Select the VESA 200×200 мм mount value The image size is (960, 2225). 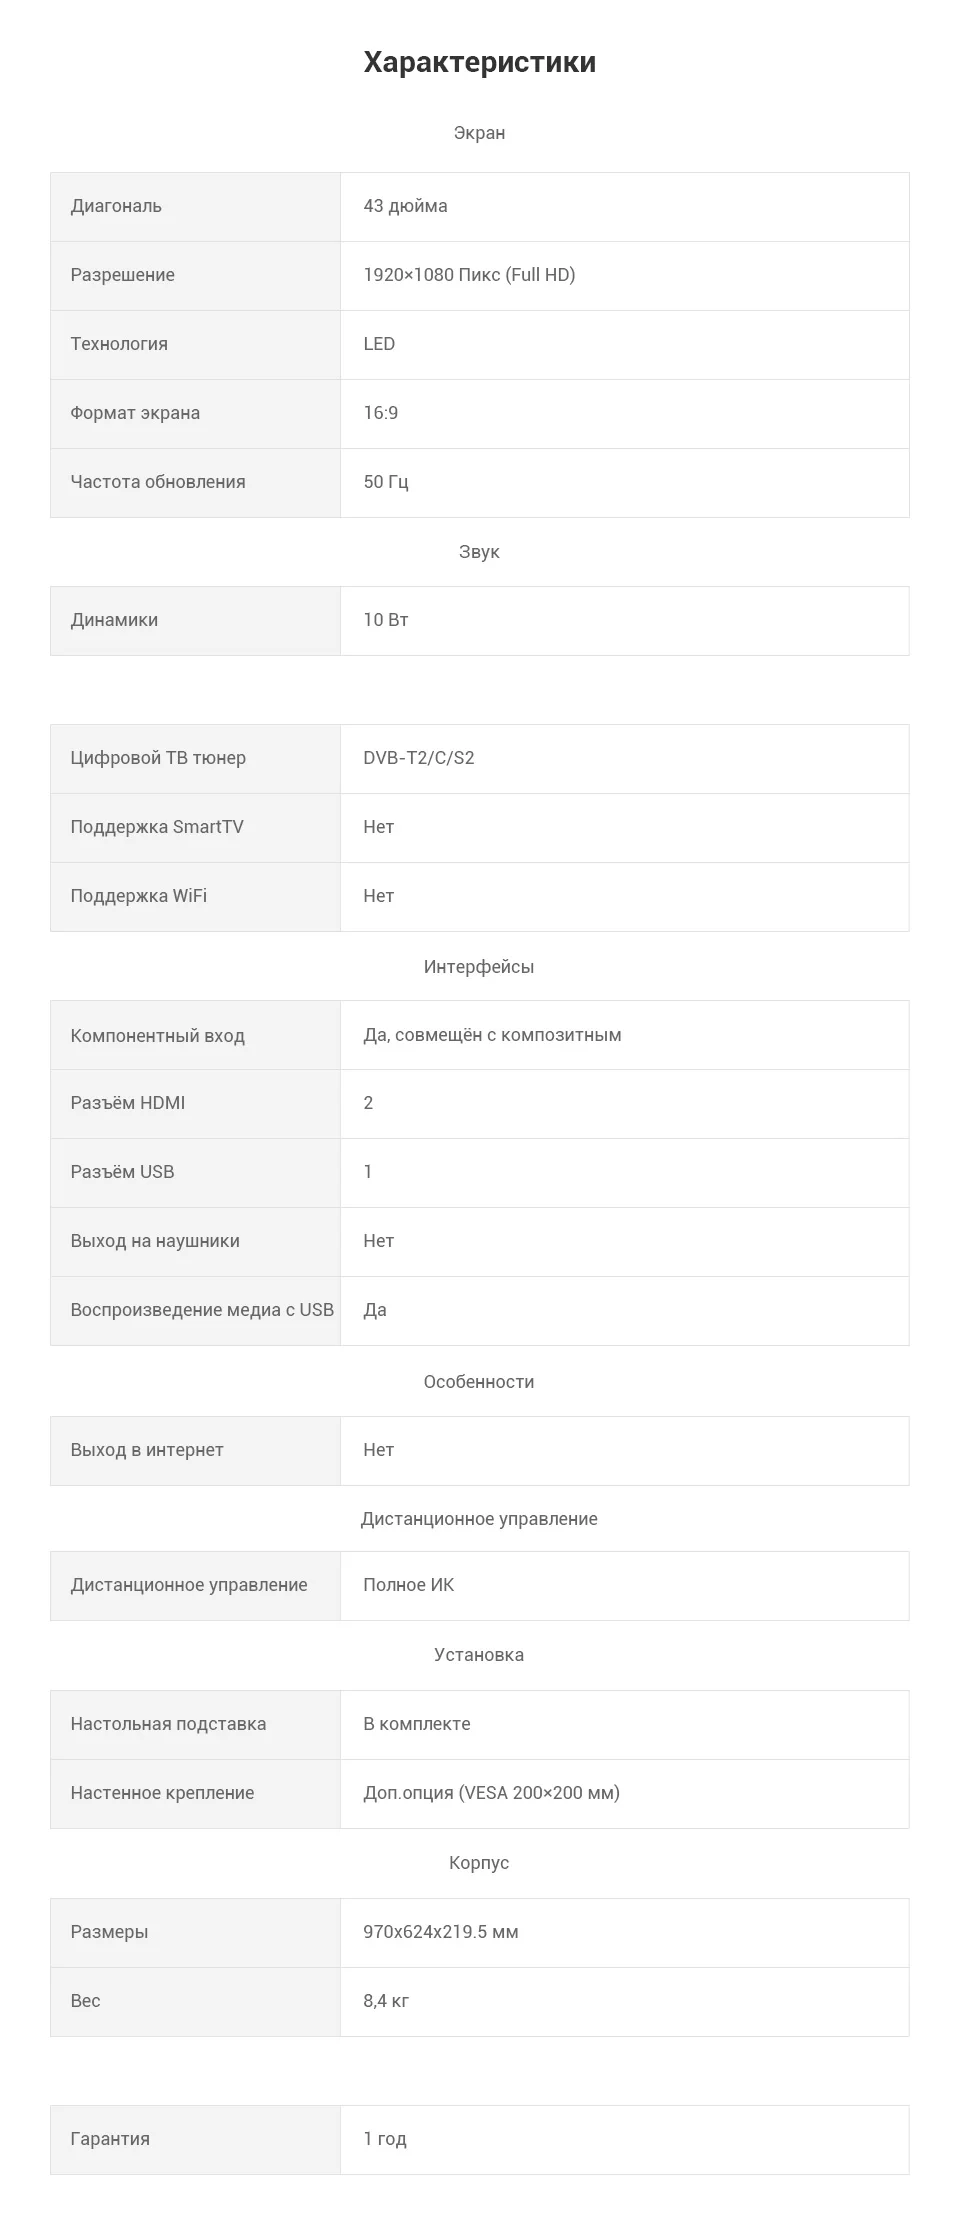click(492, 1793)
